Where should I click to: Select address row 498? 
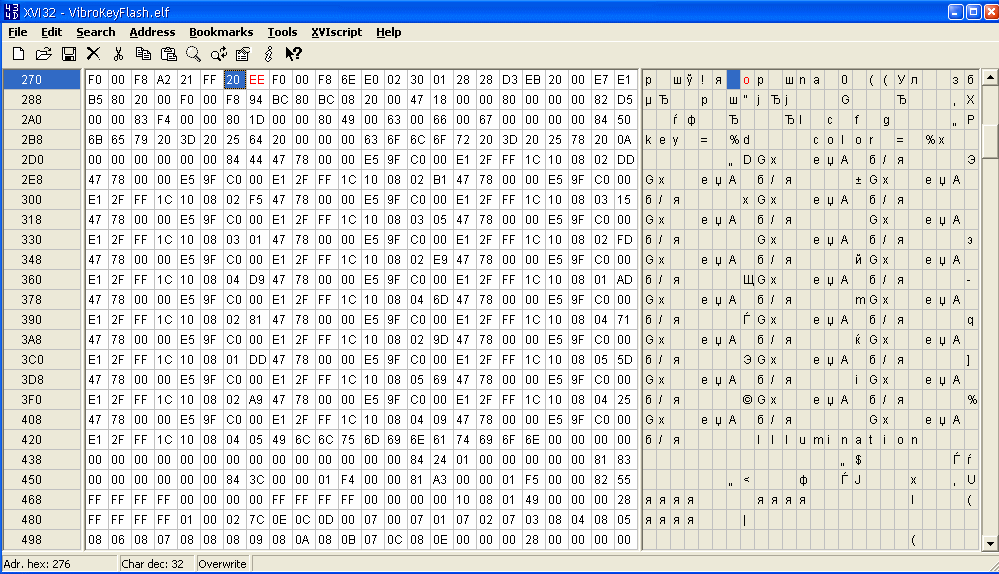(x=42, y=540)
